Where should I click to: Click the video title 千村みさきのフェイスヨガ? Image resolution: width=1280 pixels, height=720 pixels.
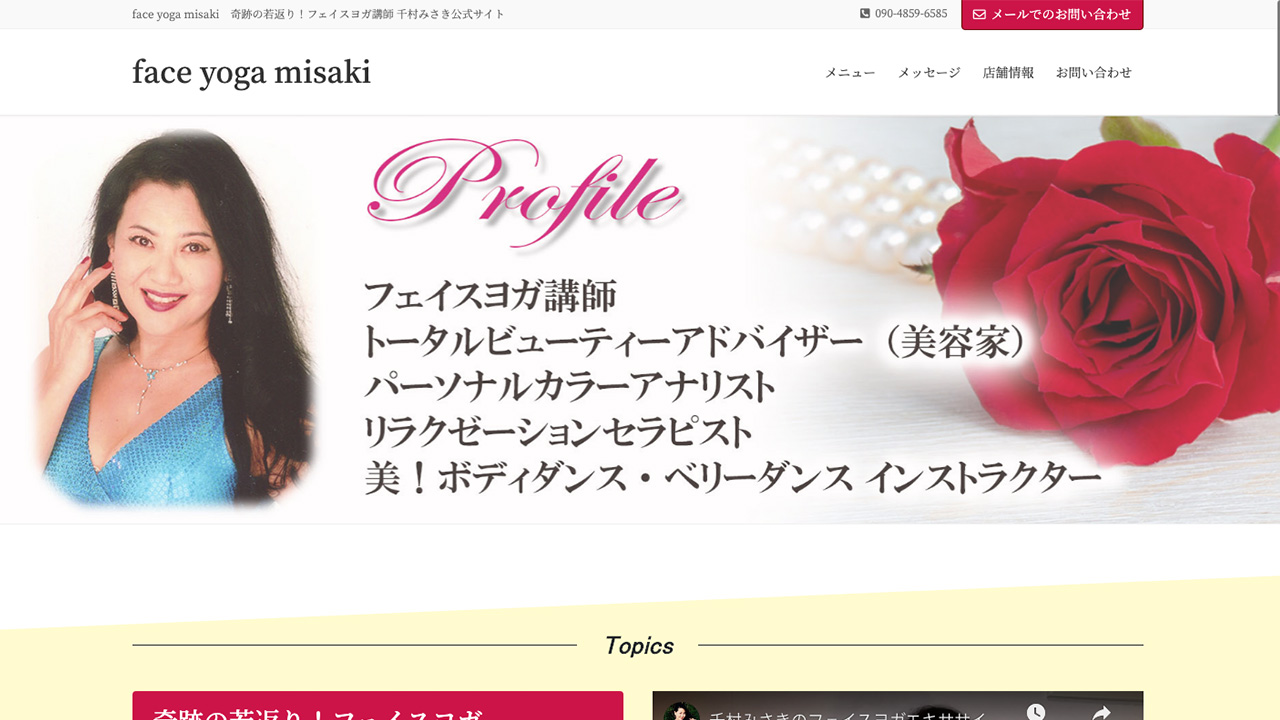[848, 713]
